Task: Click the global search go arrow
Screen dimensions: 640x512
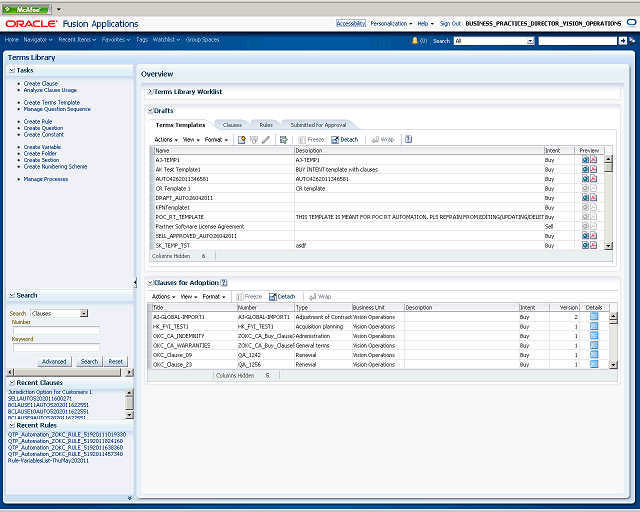Action: click(622, 40)
